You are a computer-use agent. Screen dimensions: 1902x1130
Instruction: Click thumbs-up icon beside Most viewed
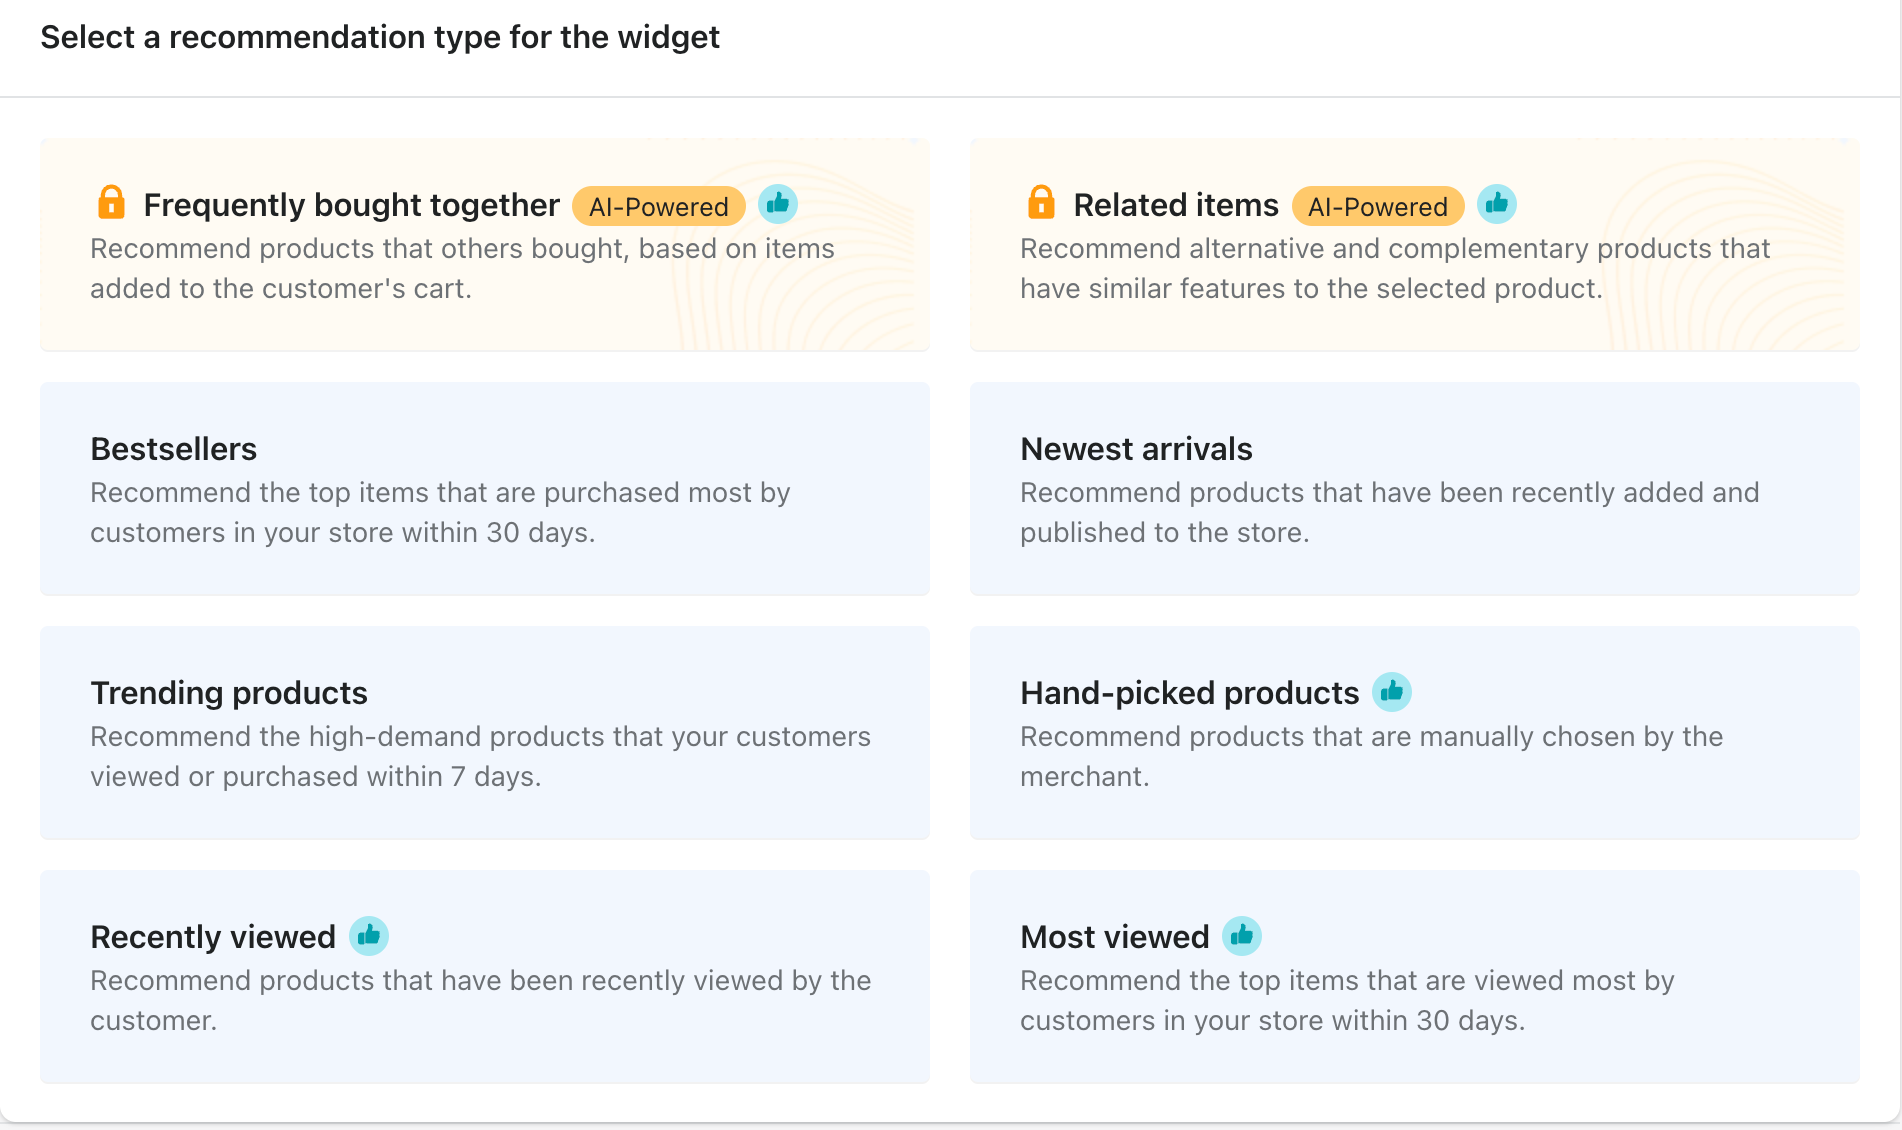tap(1242, 936)
